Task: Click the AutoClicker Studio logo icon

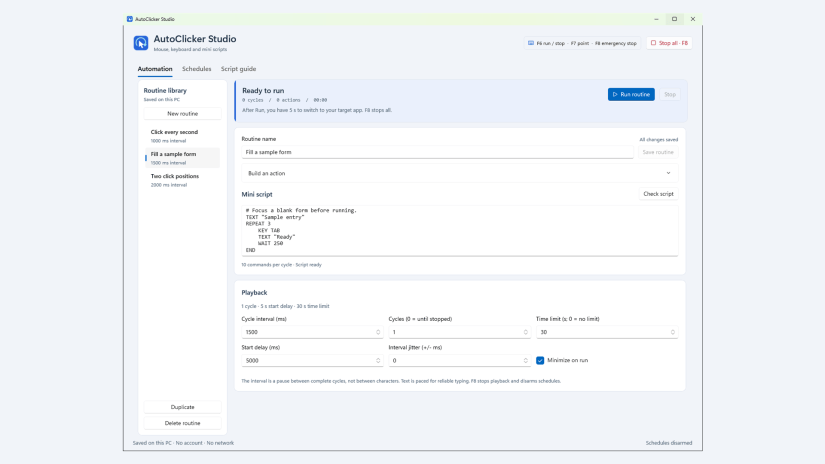Action: 140,43
